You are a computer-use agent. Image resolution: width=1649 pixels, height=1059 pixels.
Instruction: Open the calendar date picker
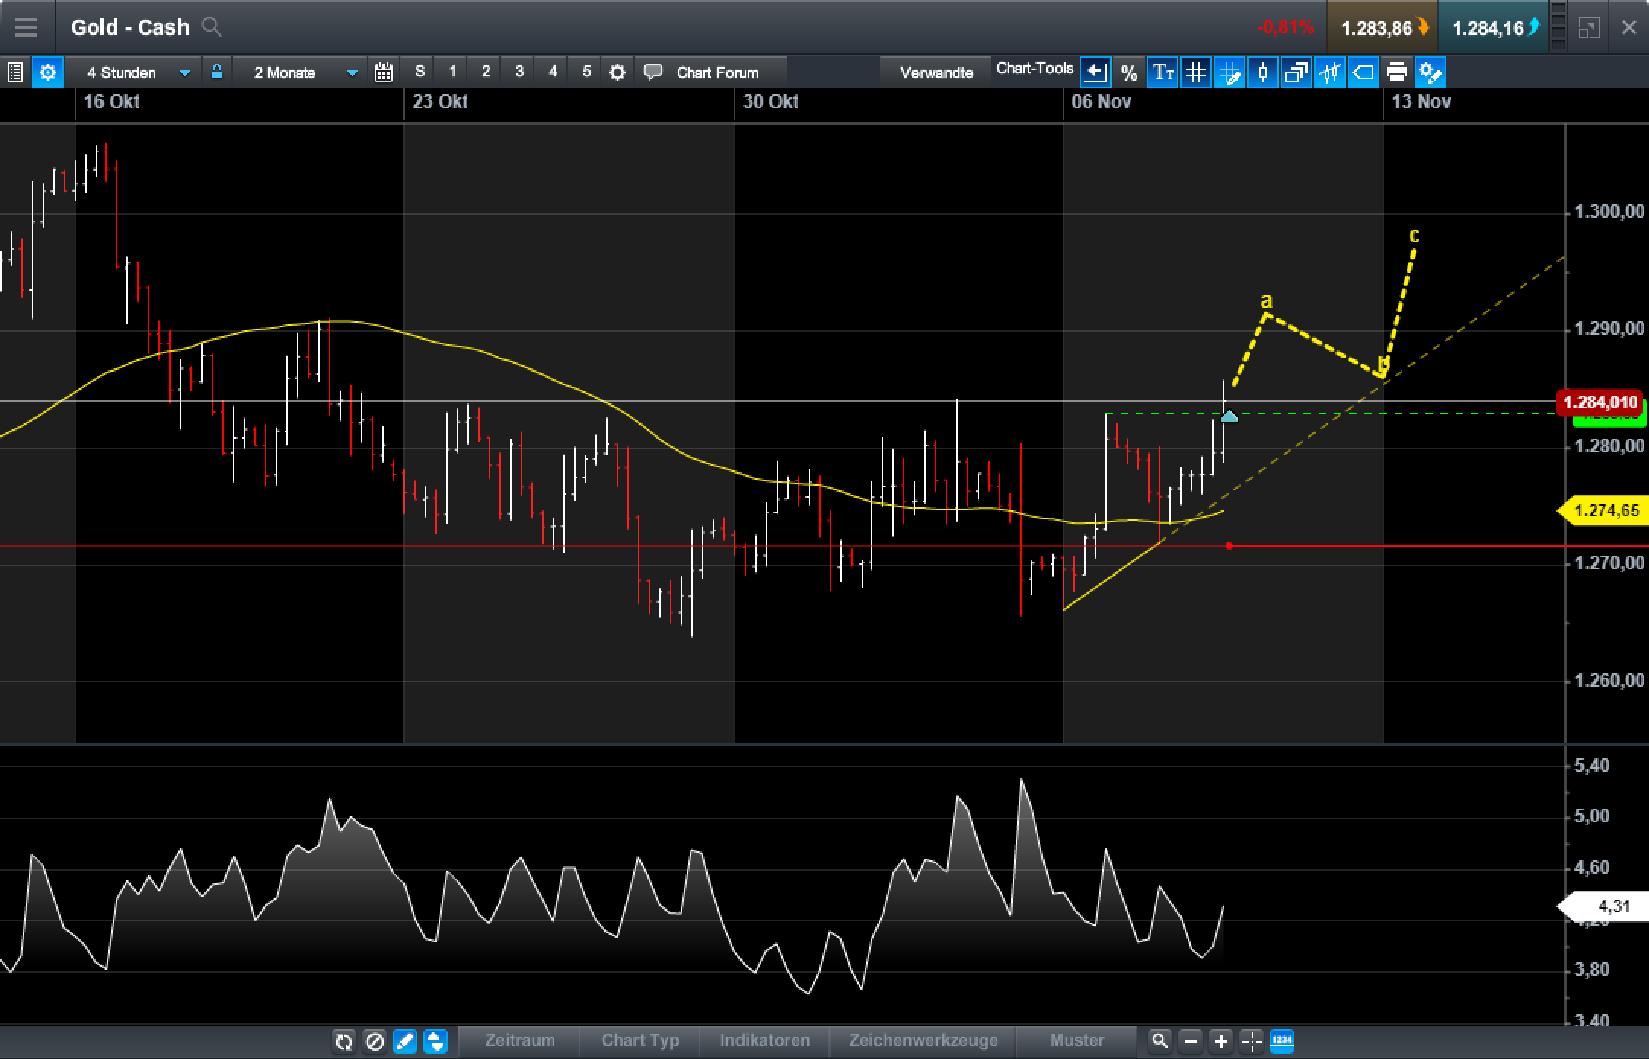click(383, 72)
